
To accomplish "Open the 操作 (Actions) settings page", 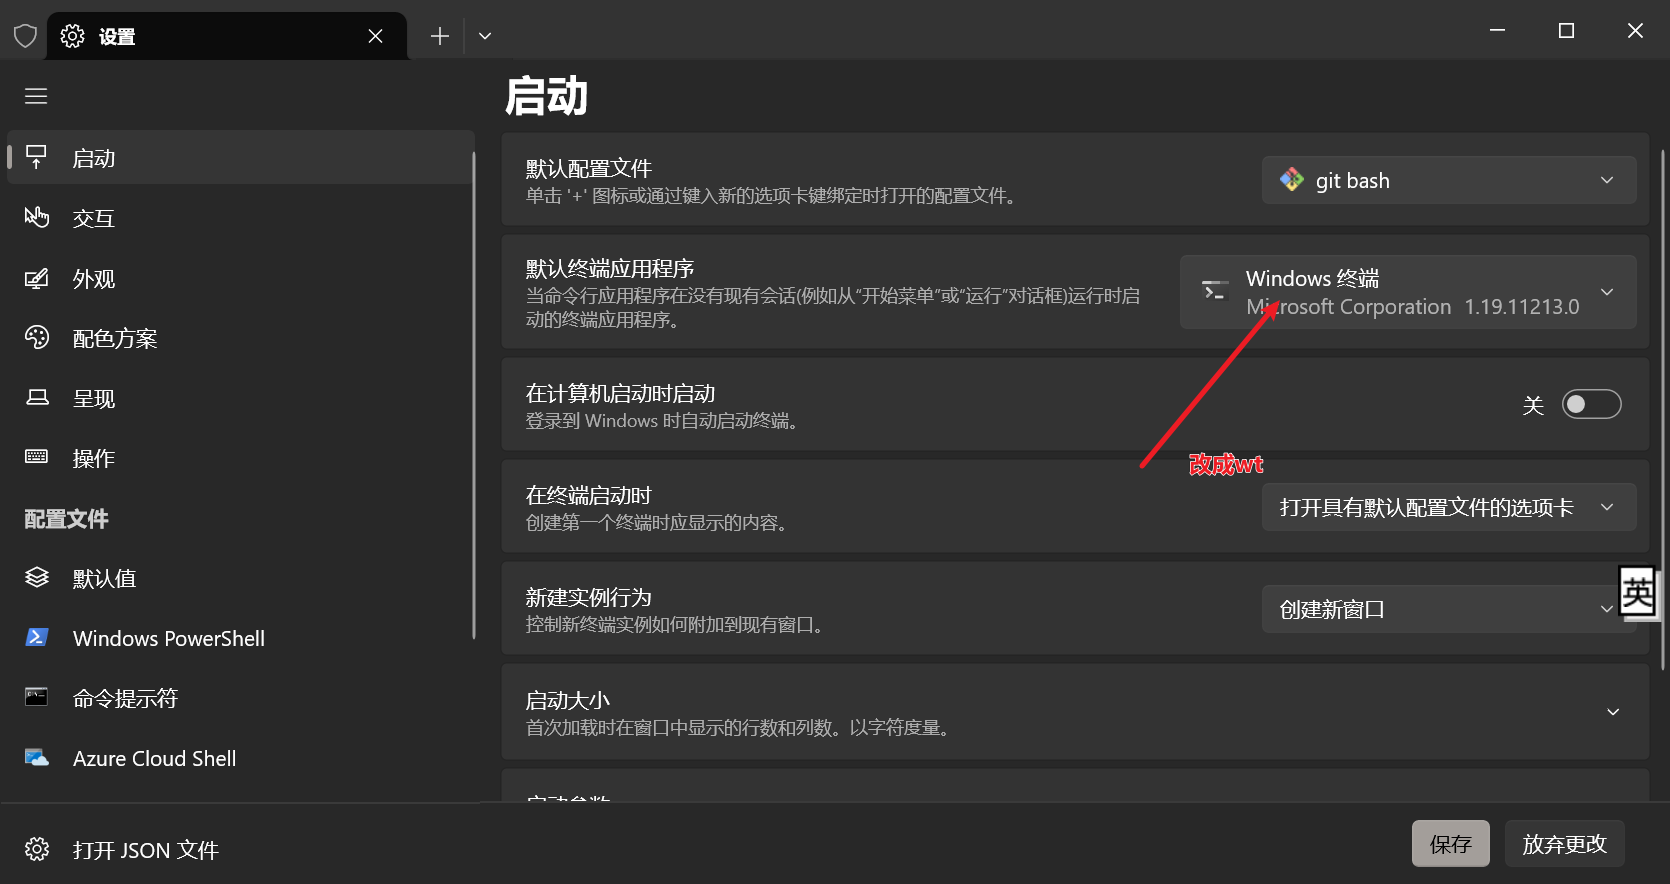I will 94,459.
